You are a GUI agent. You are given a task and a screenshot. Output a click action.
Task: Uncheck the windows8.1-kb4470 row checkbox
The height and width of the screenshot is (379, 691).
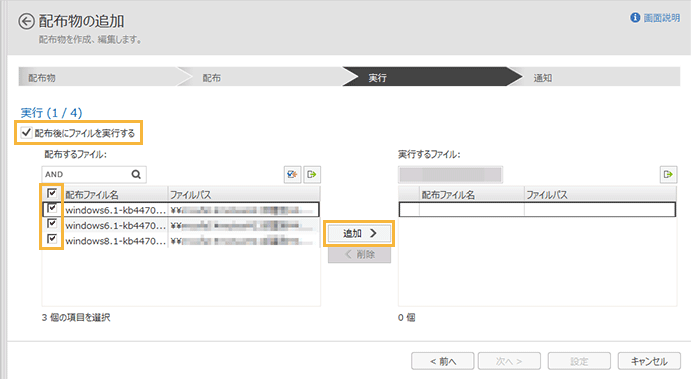[52, 238]
